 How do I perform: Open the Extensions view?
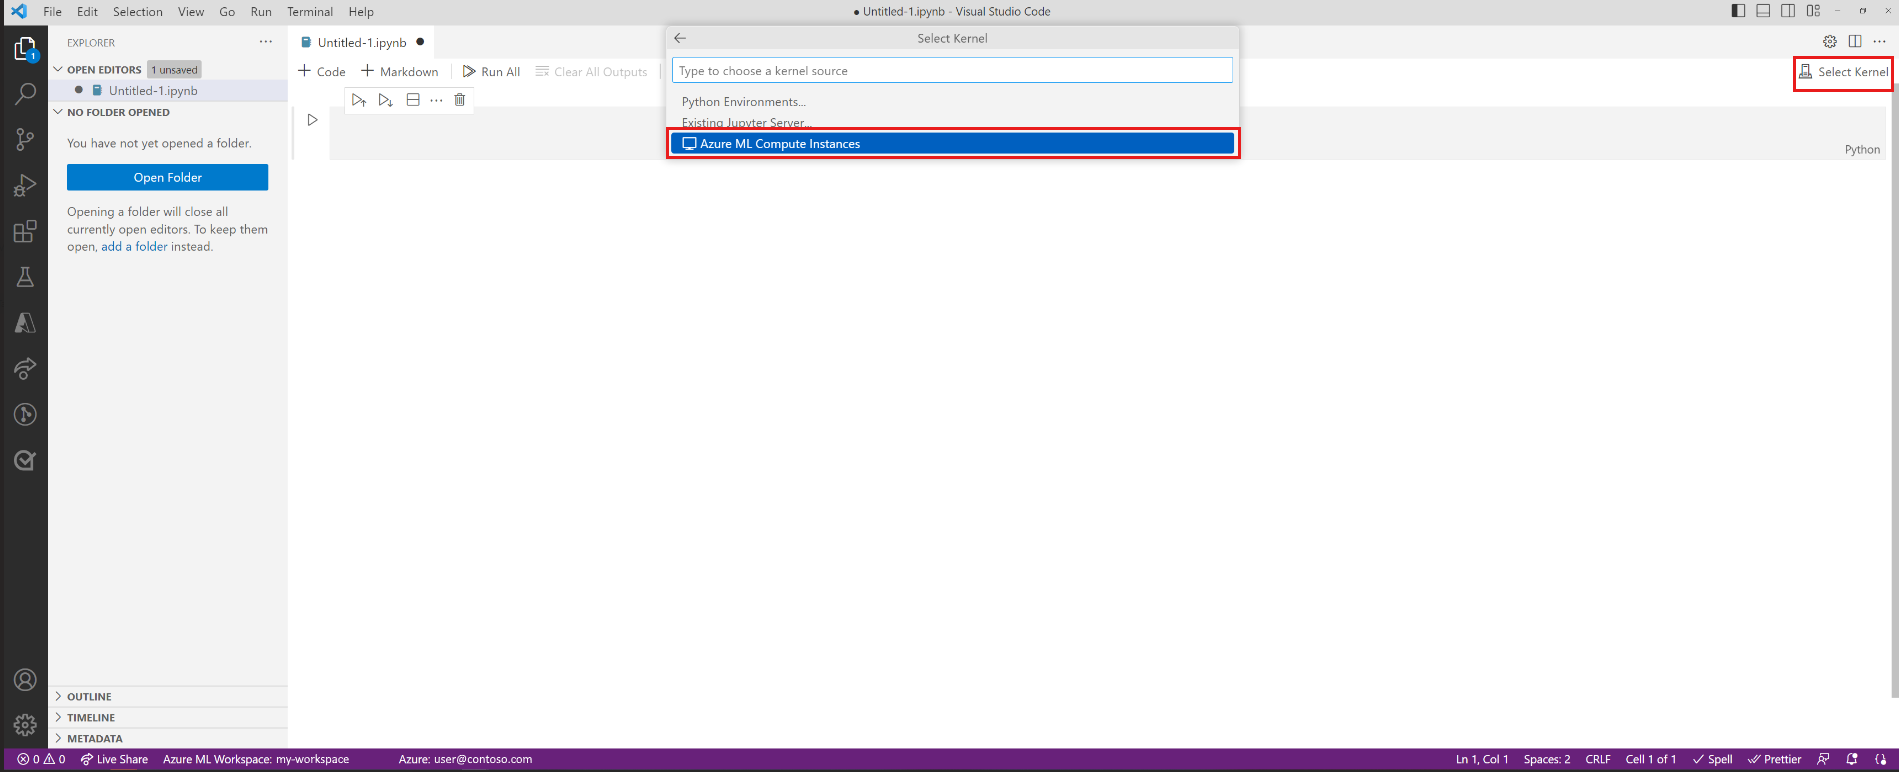[25, 232]
